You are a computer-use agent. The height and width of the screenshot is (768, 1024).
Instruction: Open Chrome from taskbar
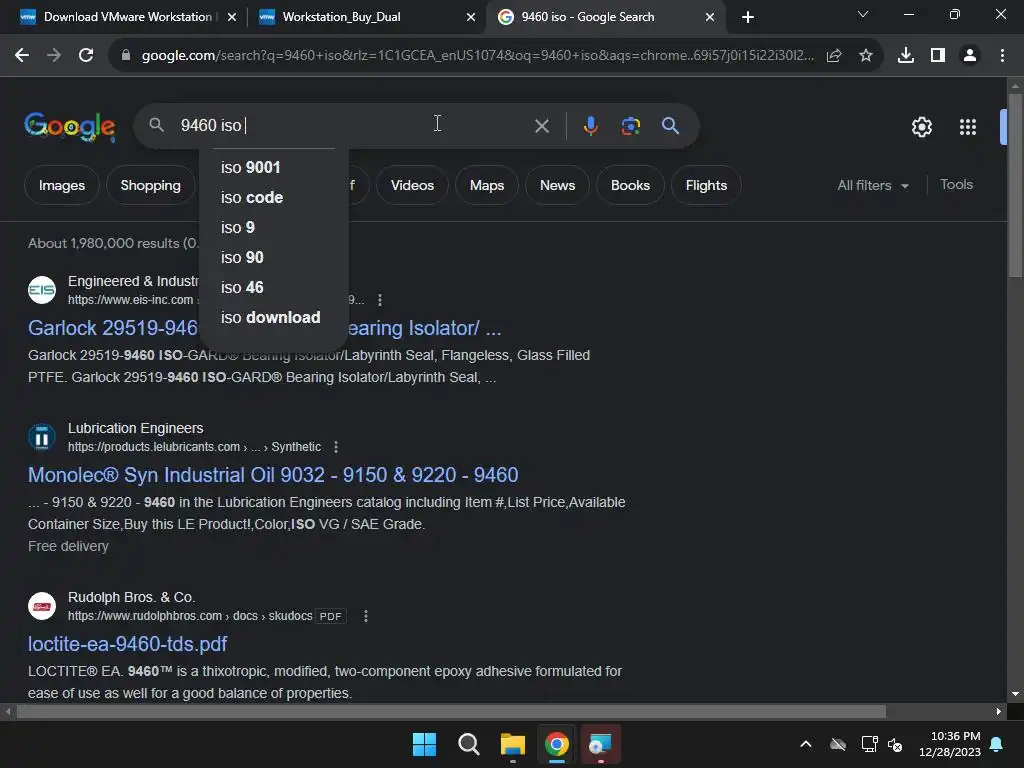click(556, 744)
